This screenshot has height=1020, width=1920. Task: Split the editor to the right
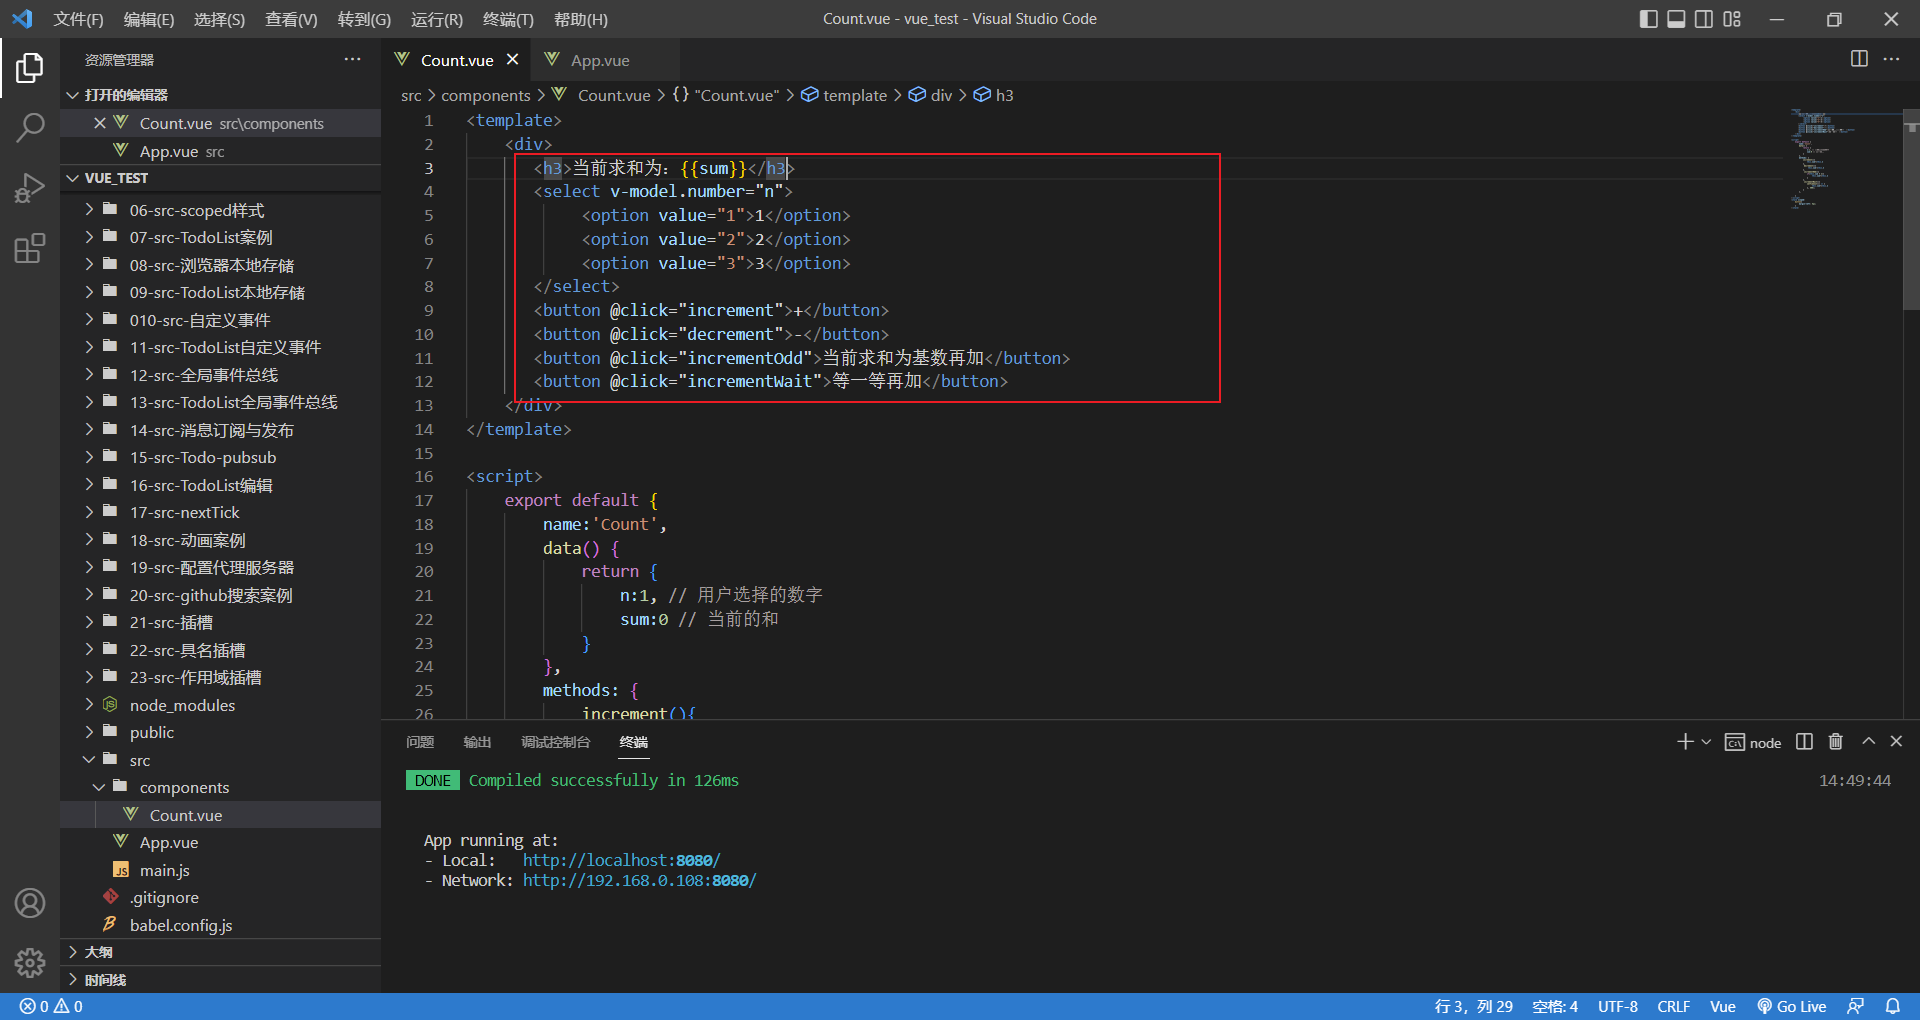click(1859, 59)
